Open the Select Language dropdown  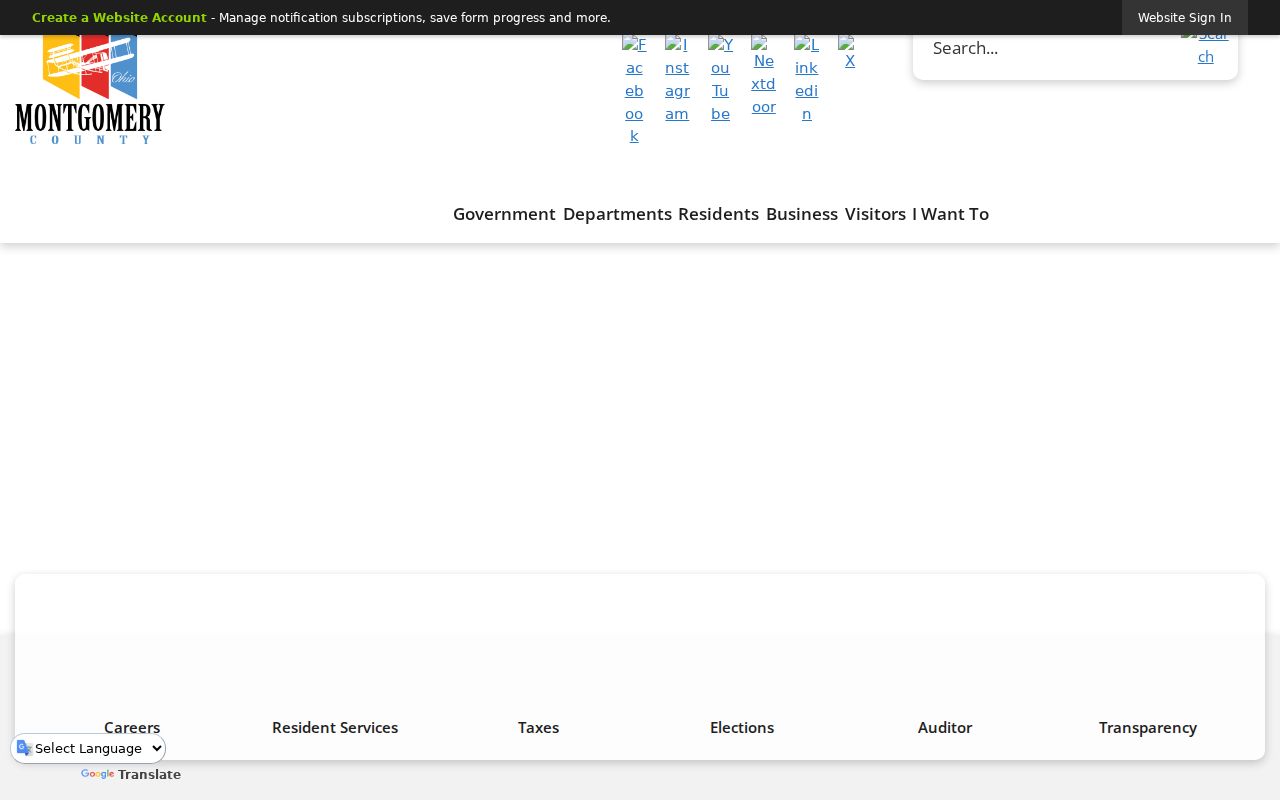pos(88,748)
